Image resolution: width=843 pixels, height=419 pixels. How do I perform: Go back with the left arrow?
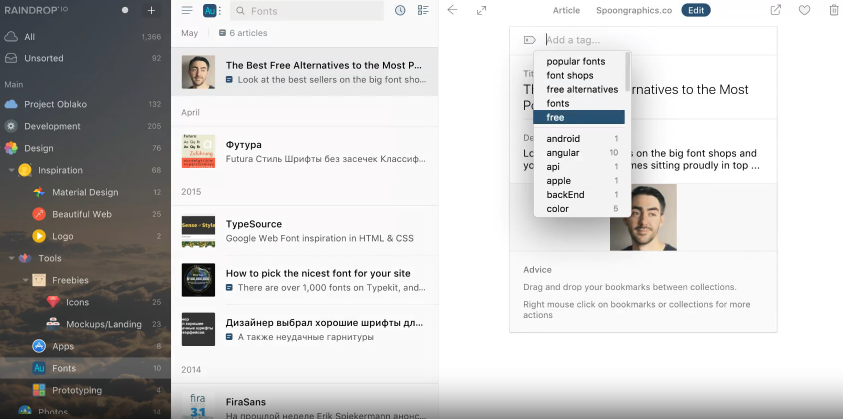coord(452,10)
